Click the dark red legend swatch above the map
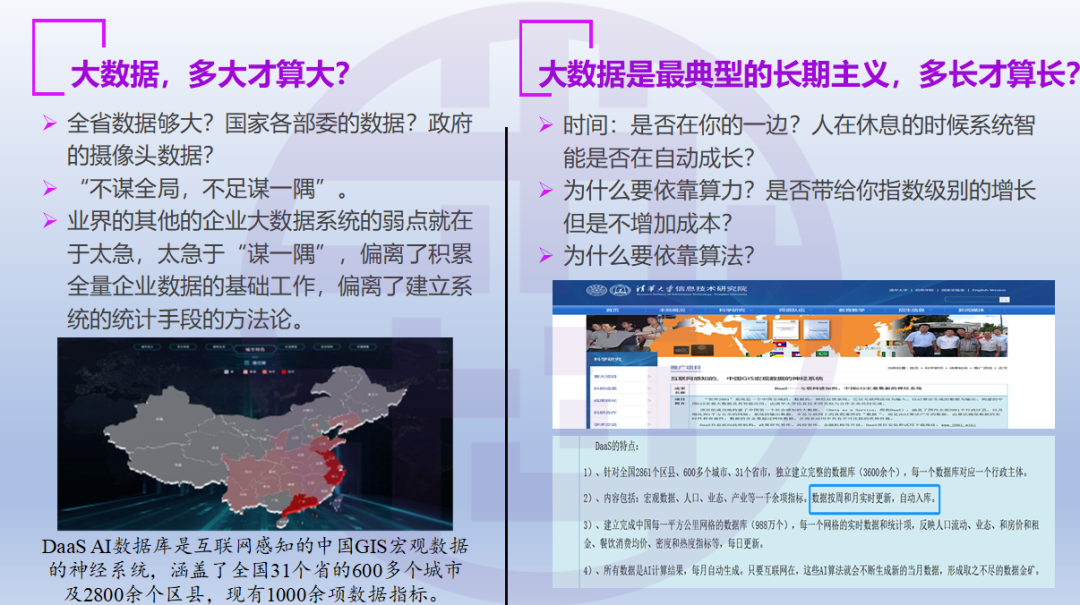 pyautogui.click(x=282, y=371)
